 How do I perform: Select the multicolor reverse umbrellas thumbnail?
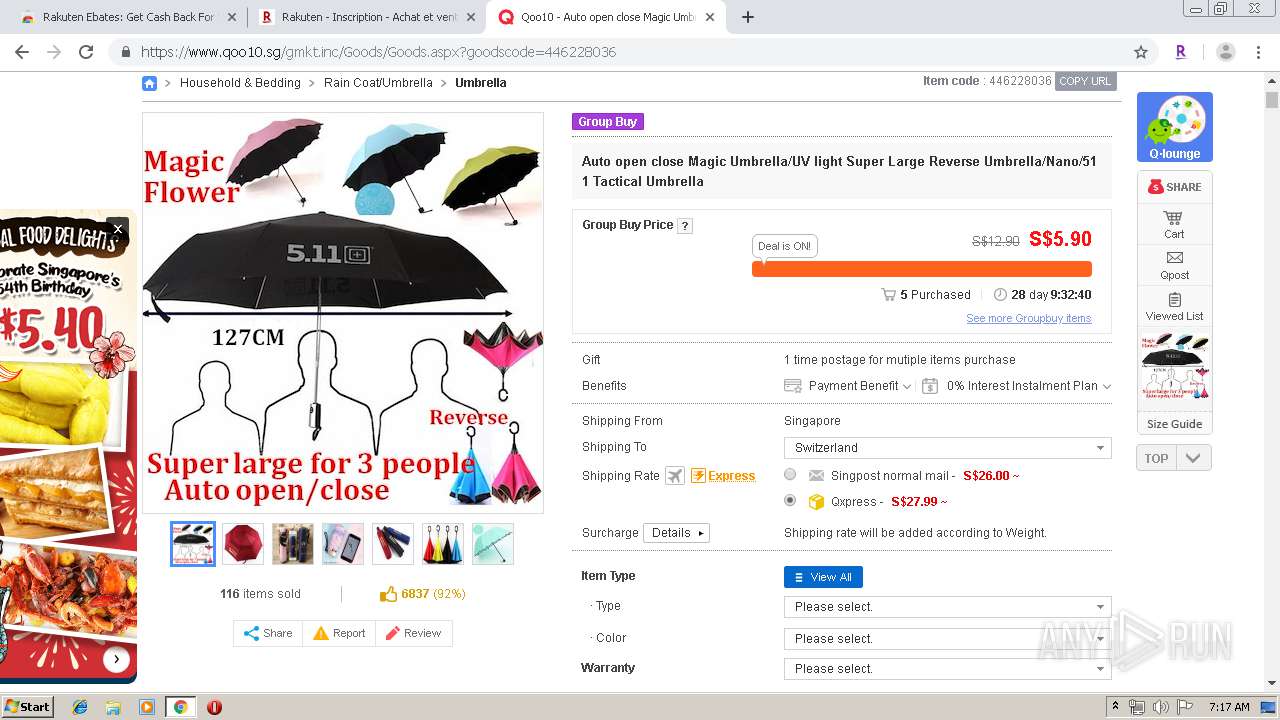pyautogui.click(x=443, y=544)
